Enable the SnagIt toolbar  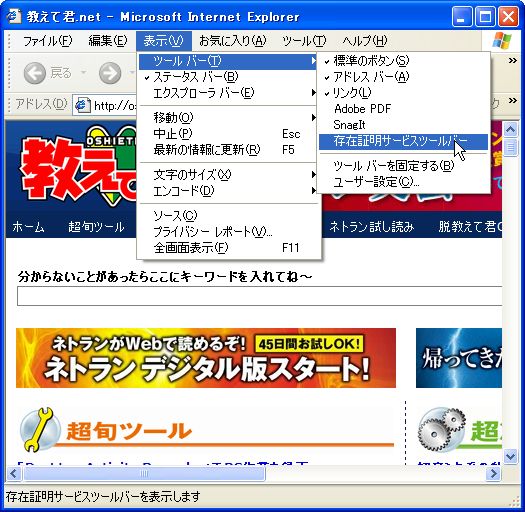click(x=403, y=125)
